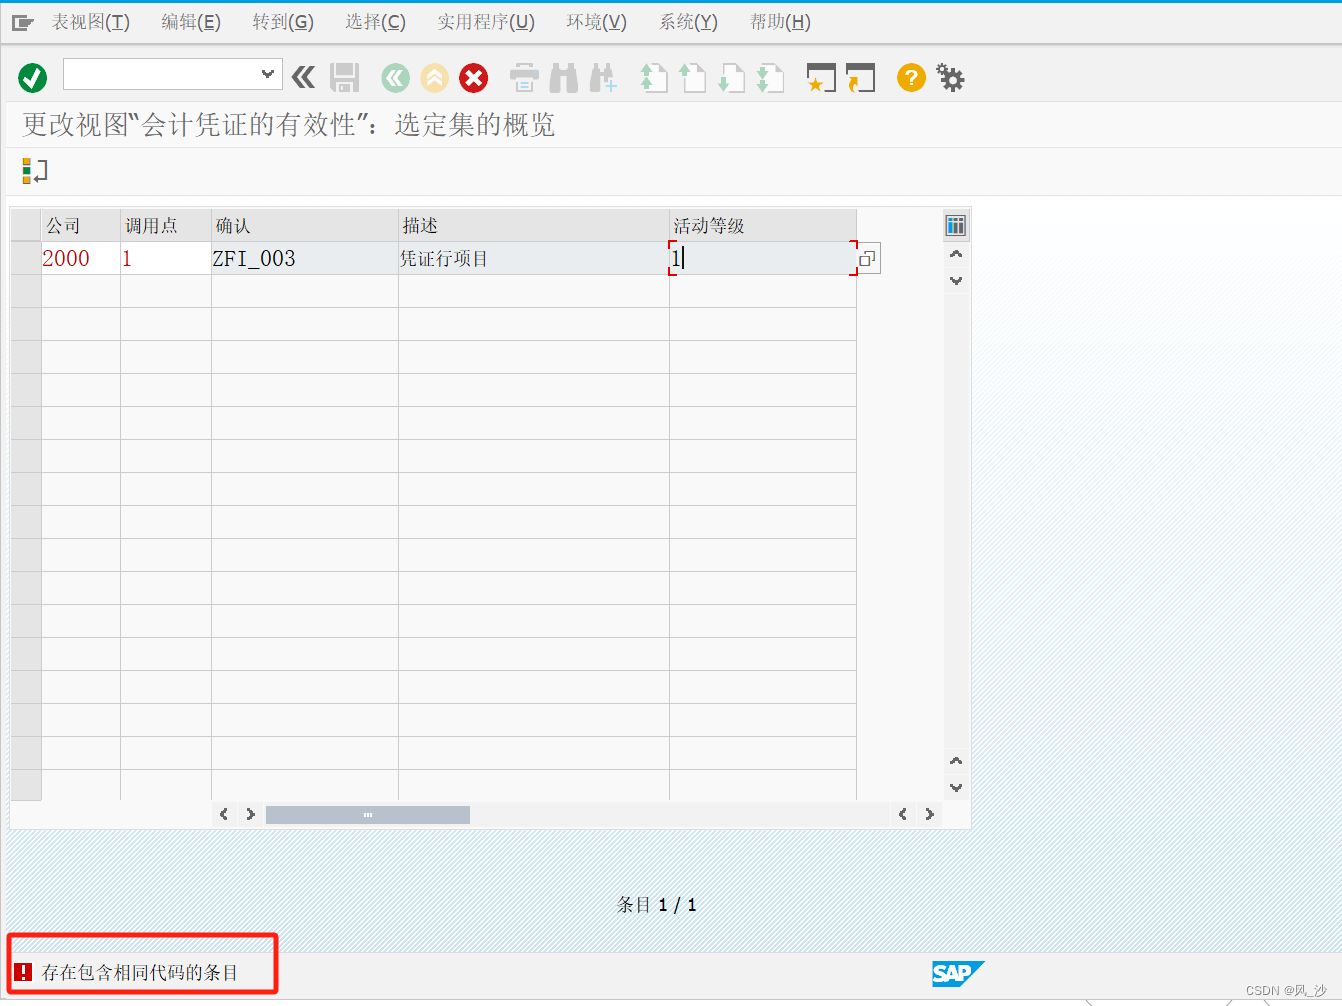Open the 环境(V) menu
This screenshot has width=1342, height=1006.
pos(596,22)
